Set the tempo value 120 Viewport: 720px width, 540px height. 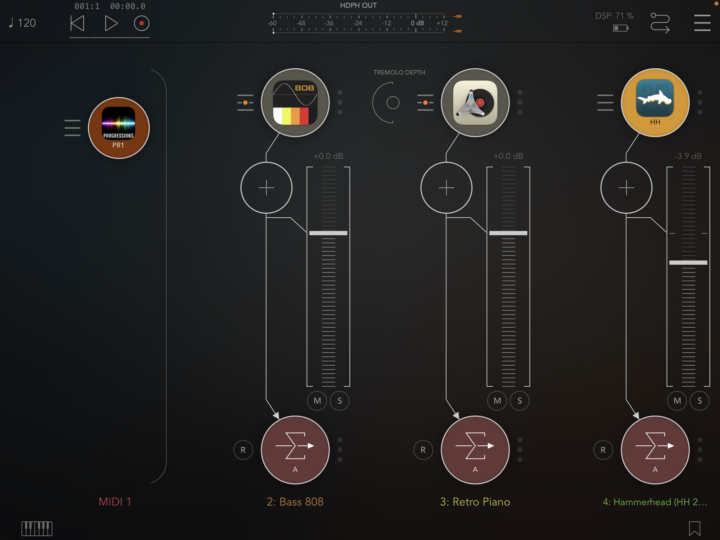click(22, 22)
